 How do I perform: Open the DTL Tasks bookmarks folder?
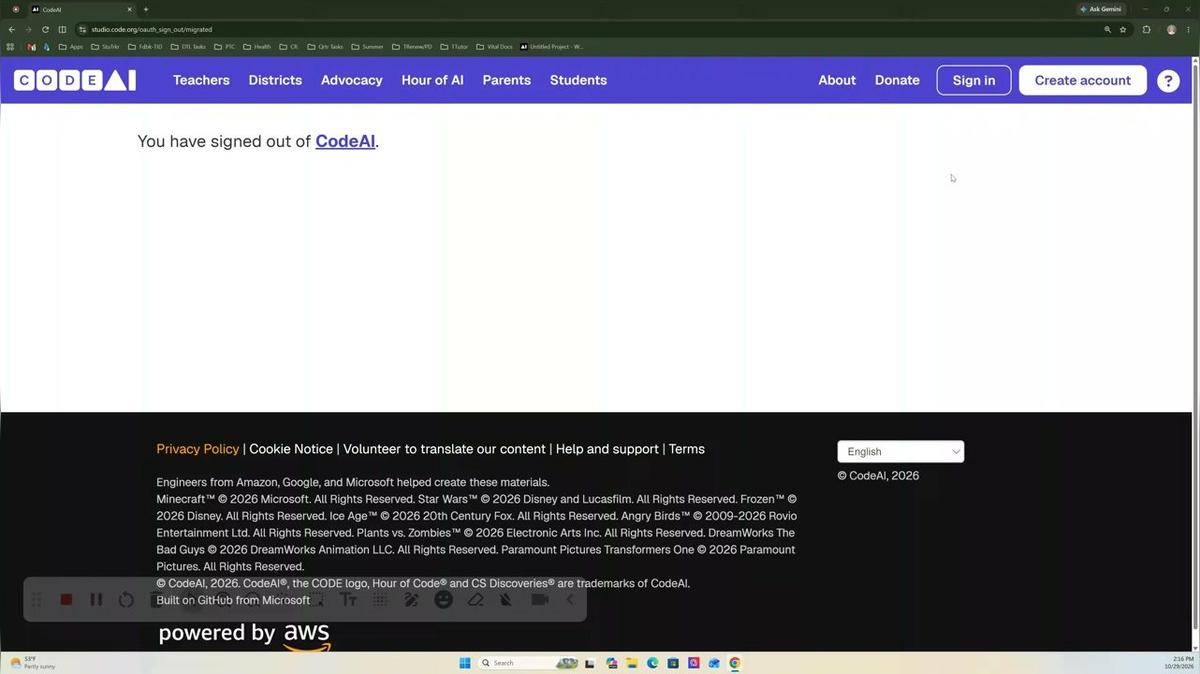[x=188, y=47]
